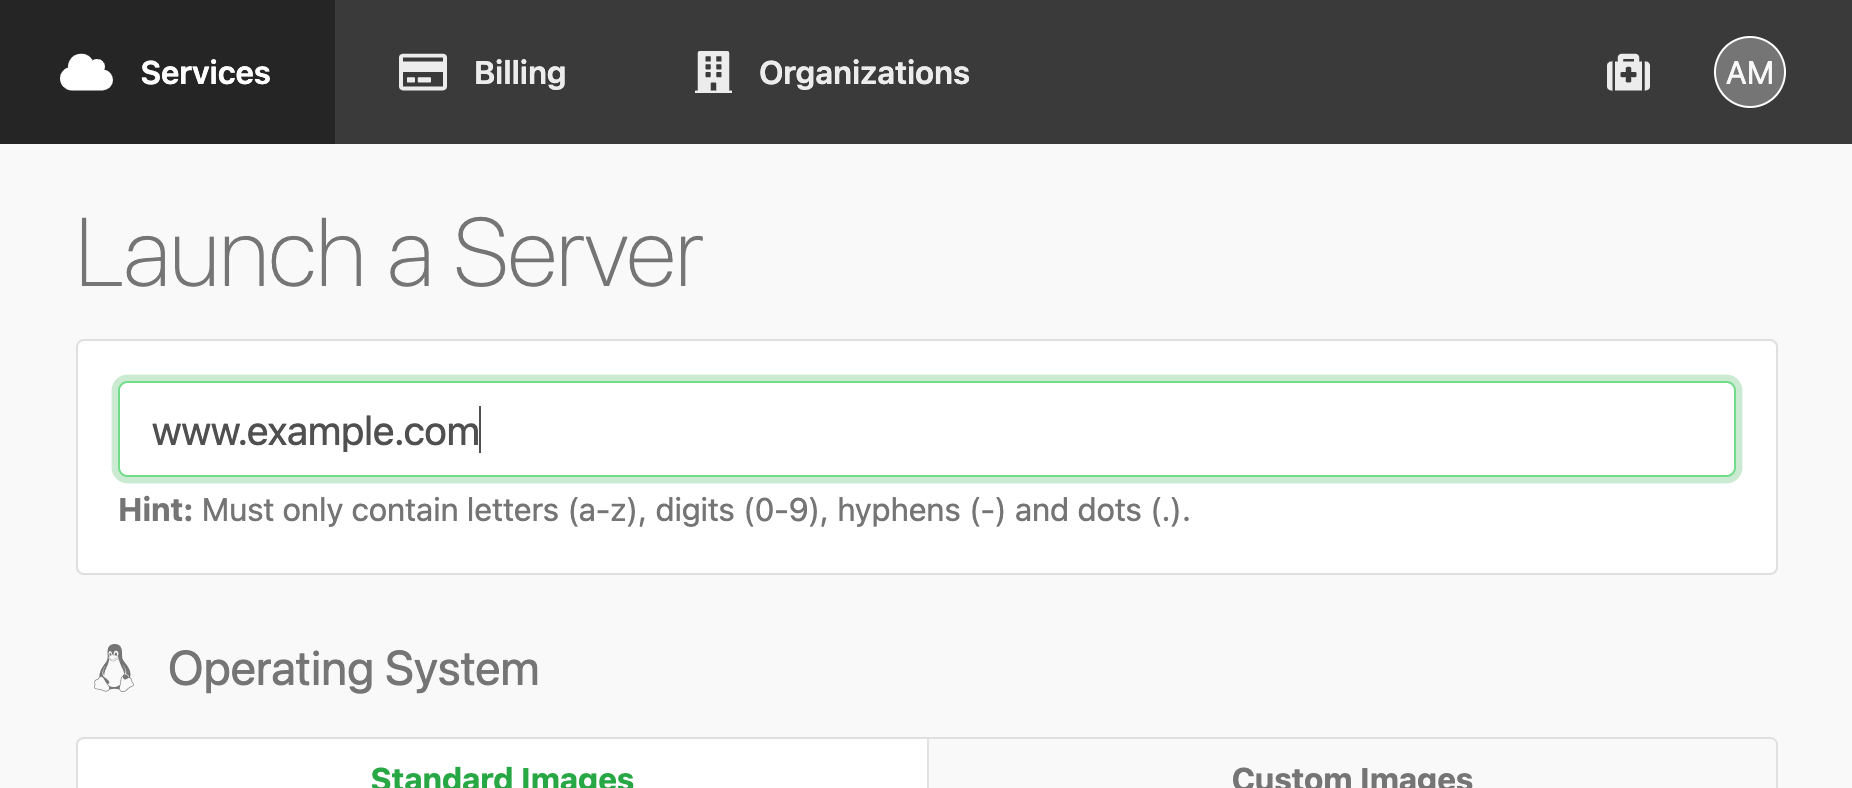
Task: Click the credit card Billing icon
Action: [423, 73]
